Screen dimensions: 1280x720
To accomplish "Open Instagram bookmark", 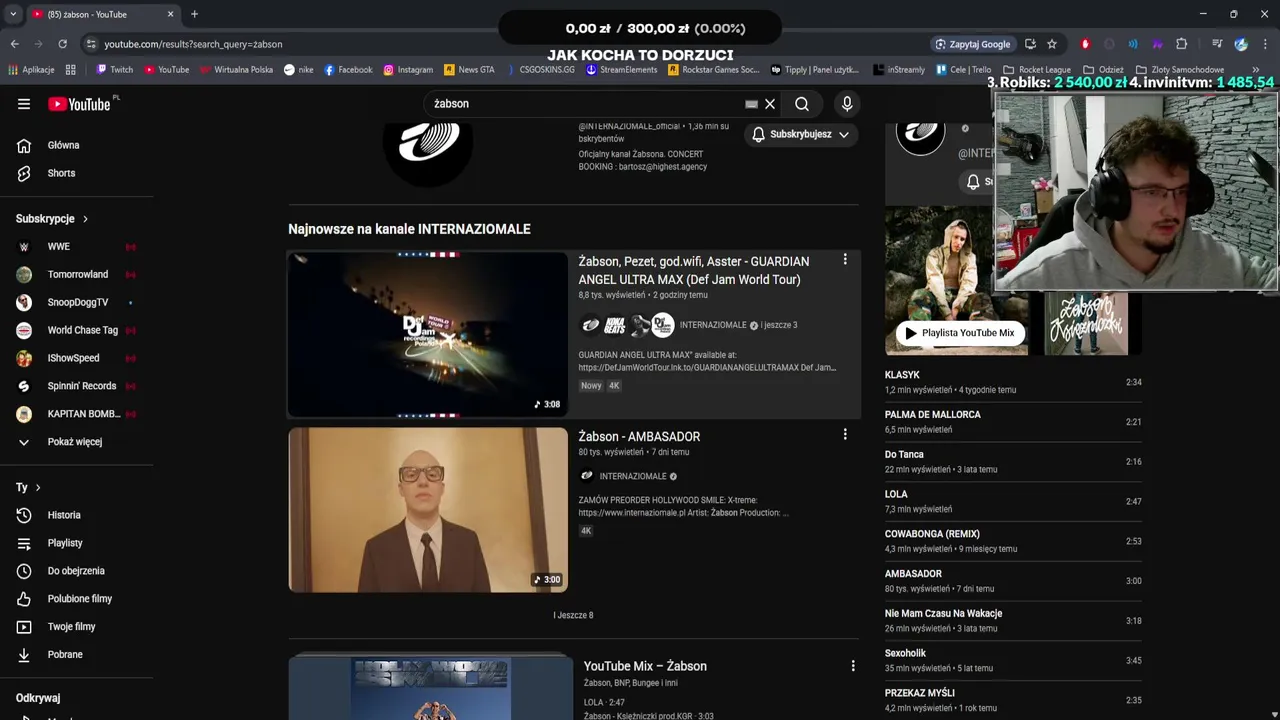I will (x=408, y=70).
